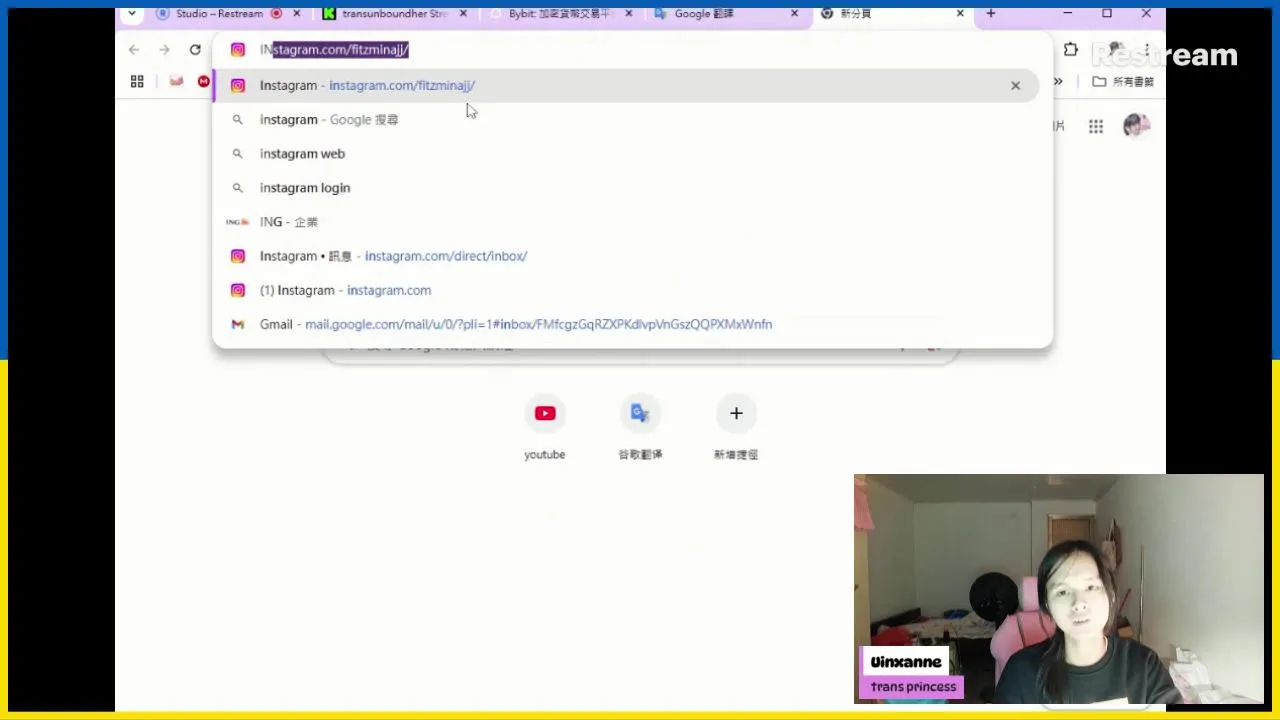Remove the fitzminajj suggestion with X
Screen dimensions: 1280x720
(x=1015, y=85)
